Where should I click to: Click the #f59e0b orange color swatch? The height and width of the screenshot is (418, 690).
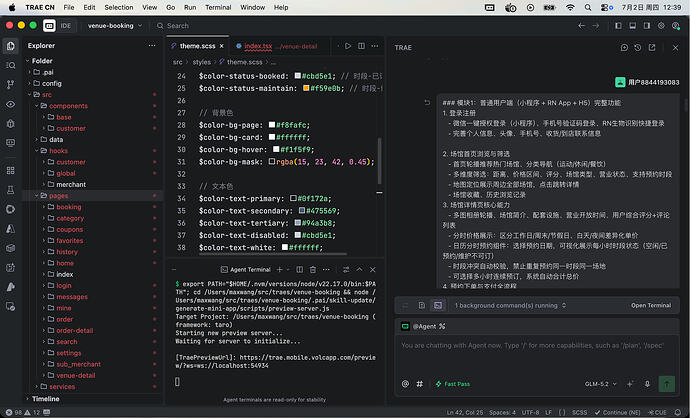pos(306,88)
